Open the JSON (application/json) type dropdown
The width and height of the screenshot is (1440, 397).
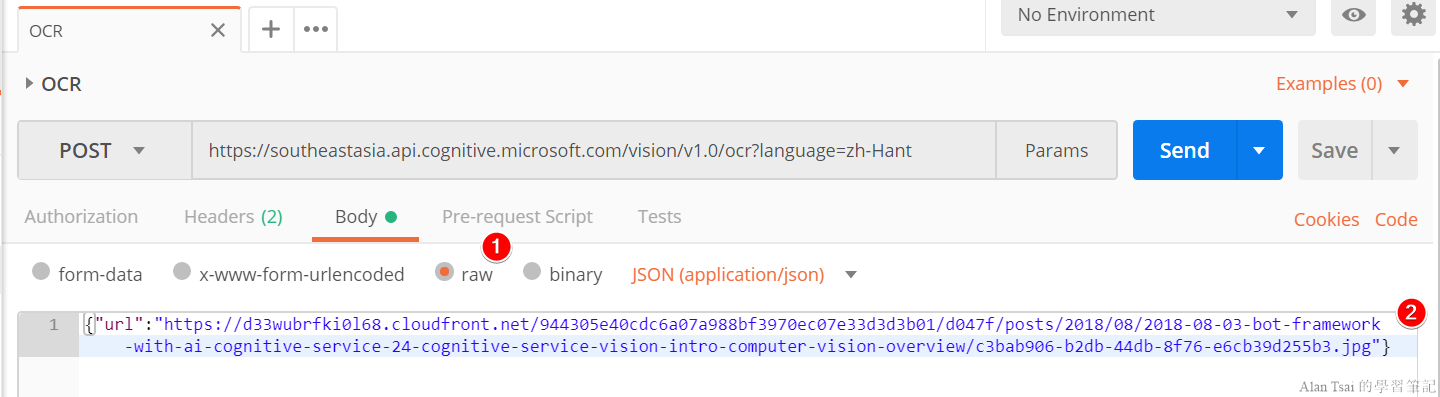(745, 274)
